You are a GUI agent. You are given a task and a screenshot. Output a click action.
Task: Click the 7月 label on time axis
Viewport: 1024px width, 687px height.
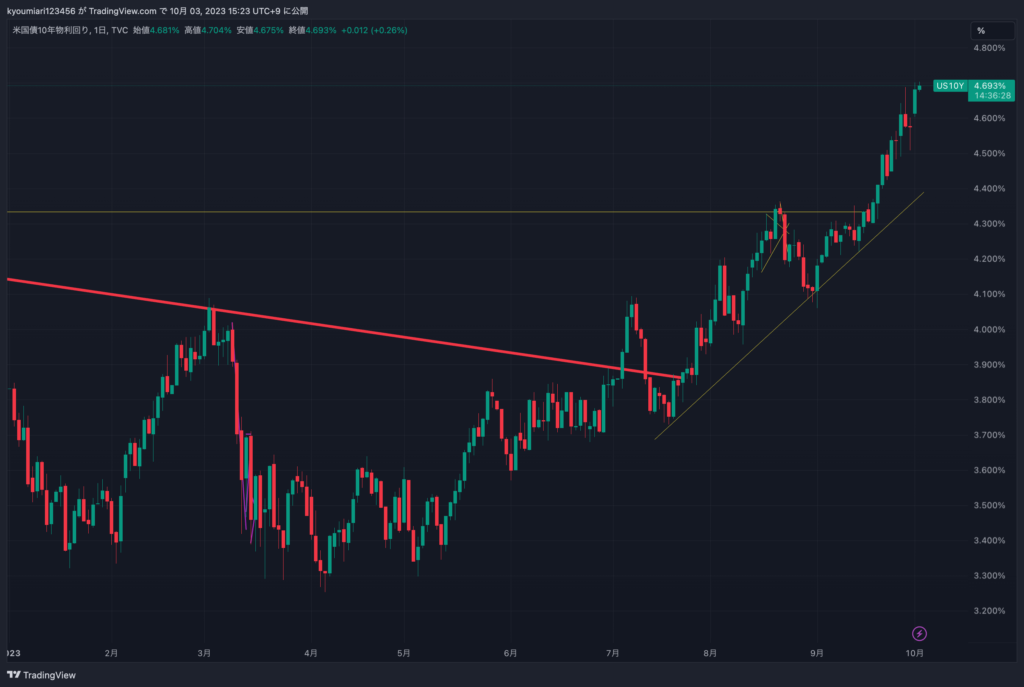click(x=613, y=653)
